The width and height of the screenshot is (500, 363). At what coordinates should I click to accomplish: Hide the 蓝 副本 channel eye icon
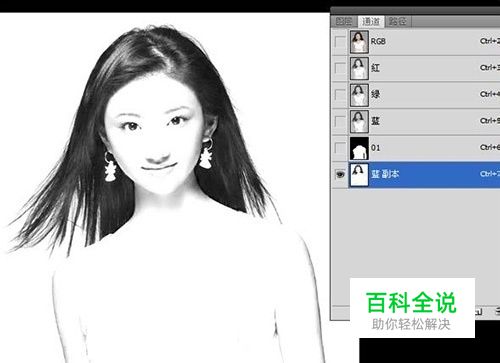pyautogui.click(x=340, y=174)
